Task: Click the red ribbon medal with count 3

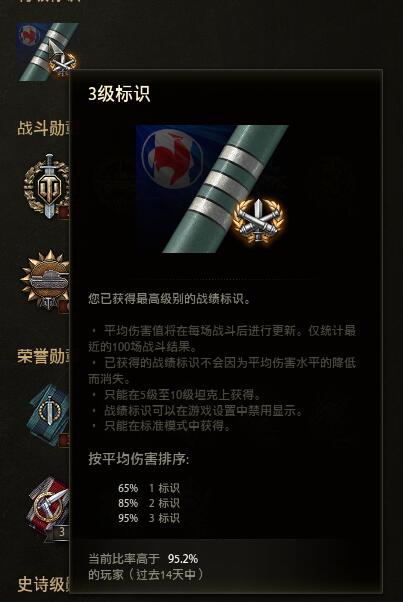Action: point(49,508)
